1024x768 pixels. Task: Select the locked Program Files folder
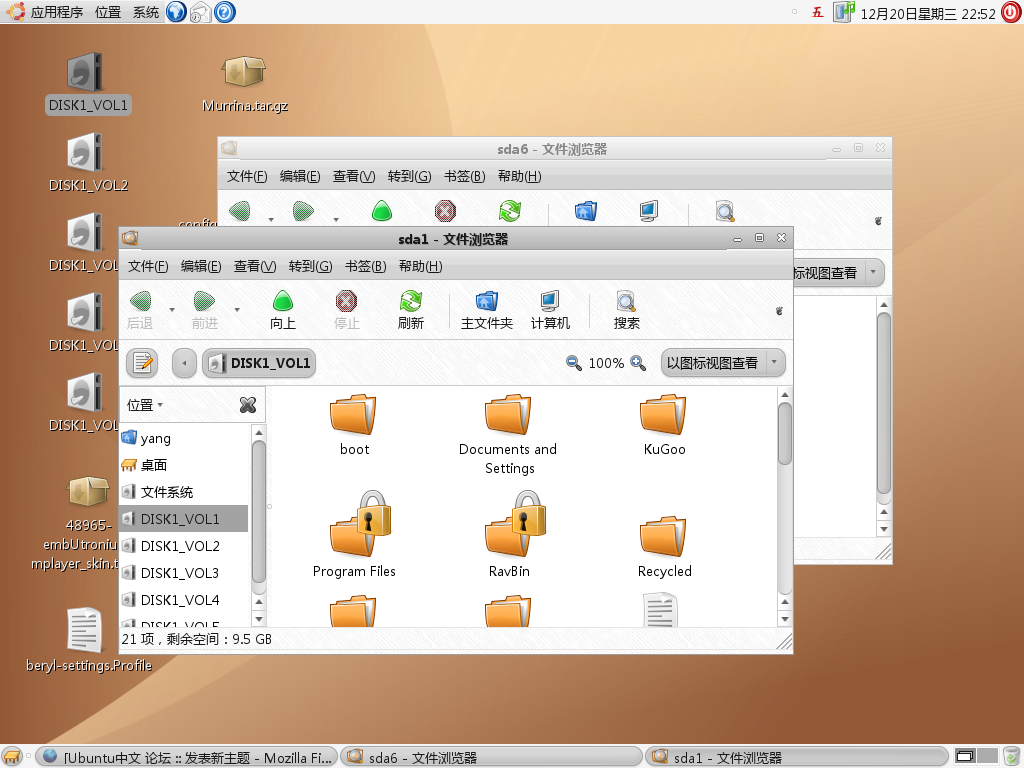(x=354, y=535)
